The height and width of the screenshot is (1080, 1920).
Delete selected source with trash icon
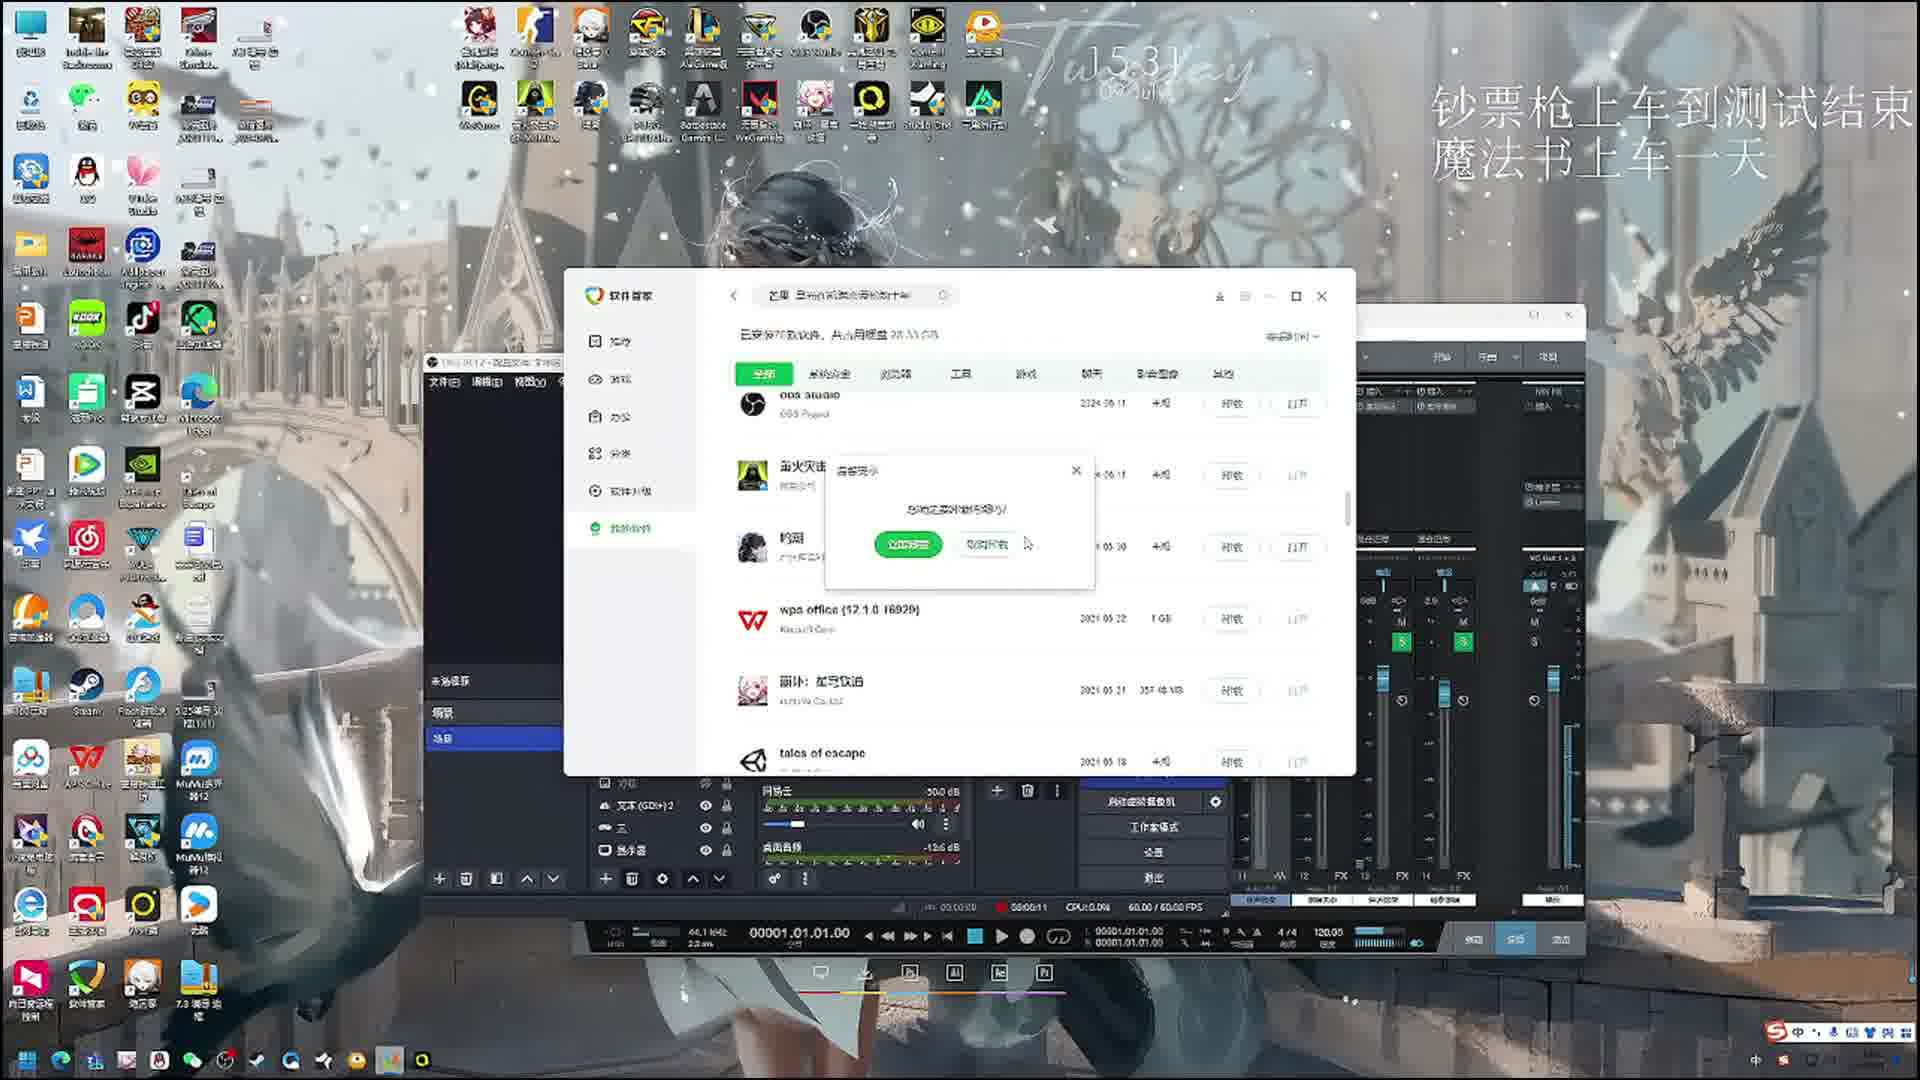(632, 879)
